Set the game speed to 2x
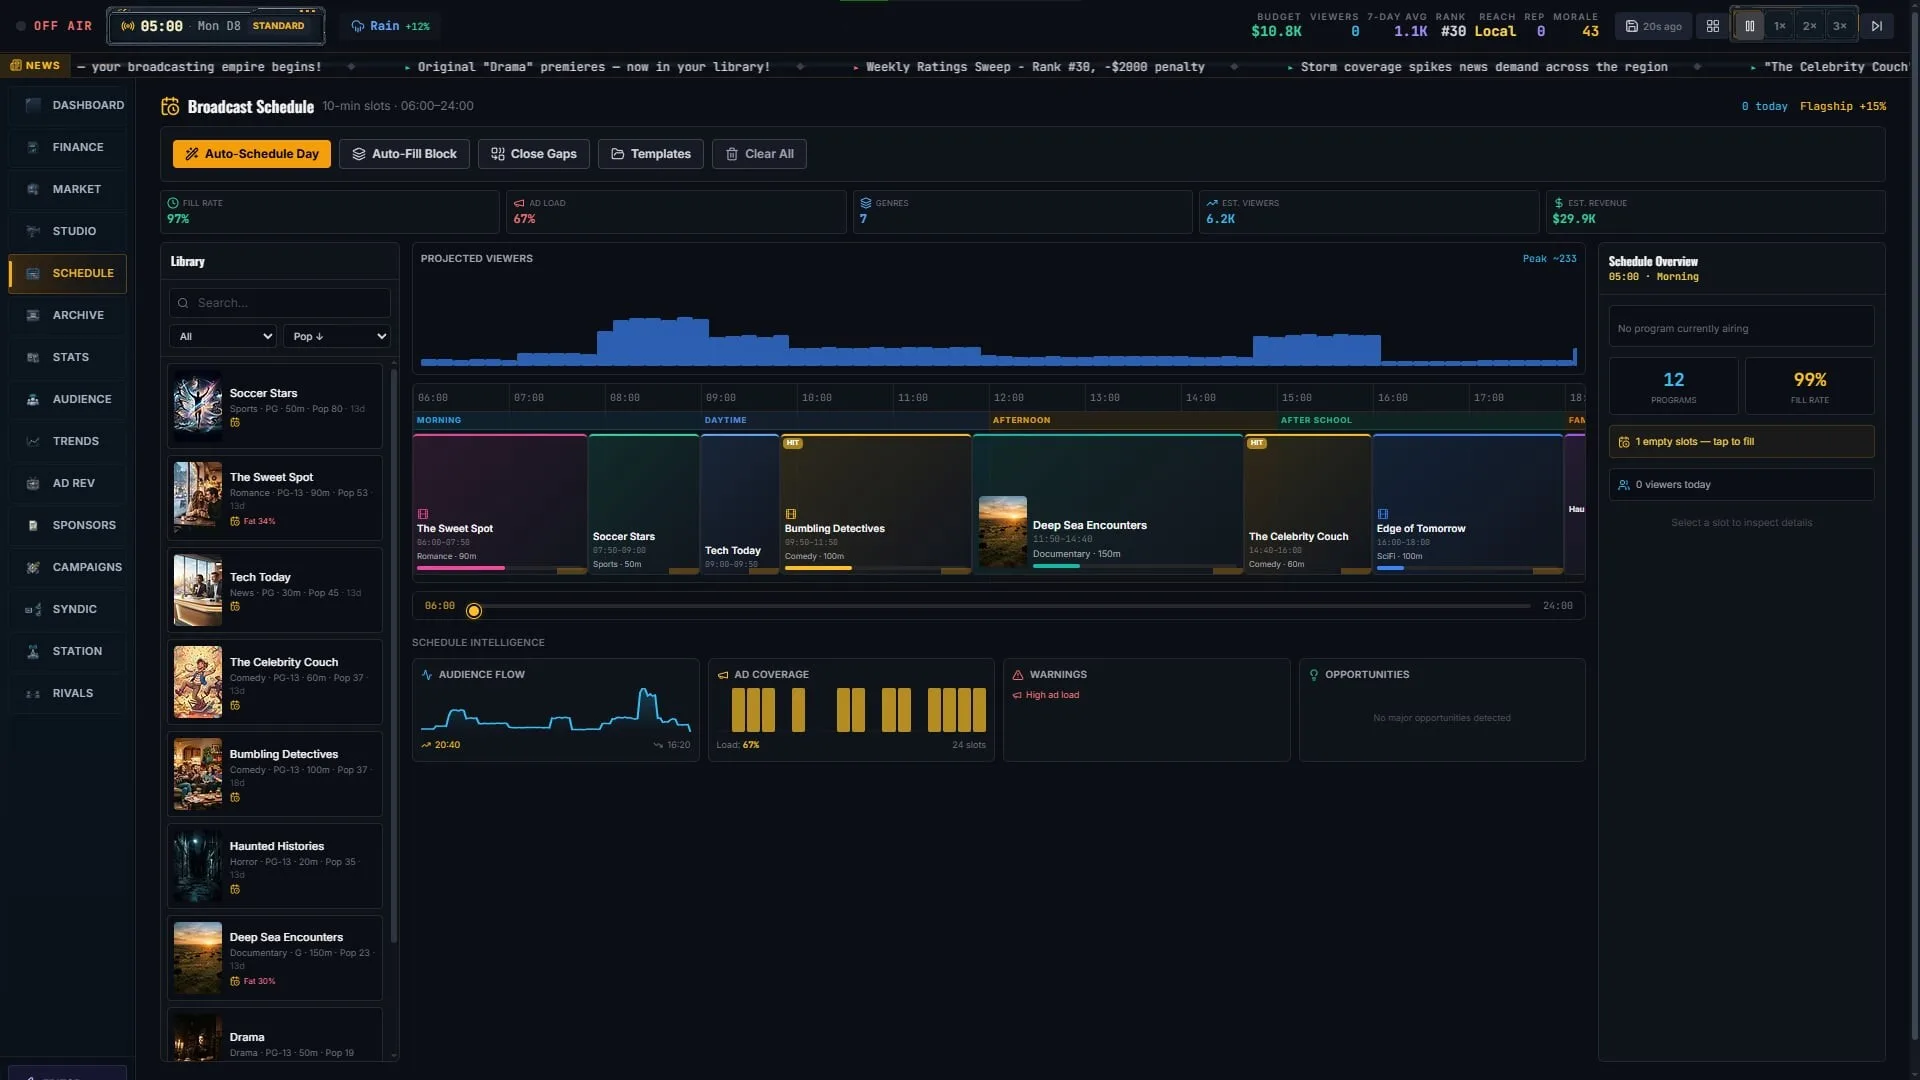1920x1080 pixels. (x=1809, y=26)
